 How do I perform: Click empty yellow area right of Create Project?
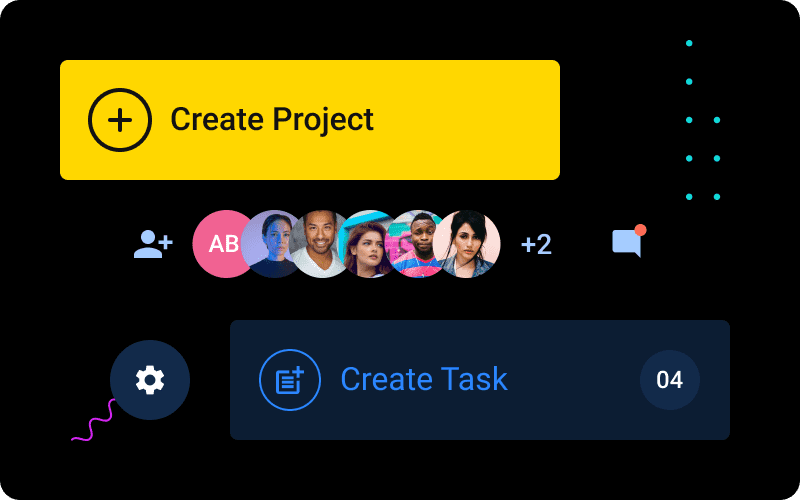point(470,120)
